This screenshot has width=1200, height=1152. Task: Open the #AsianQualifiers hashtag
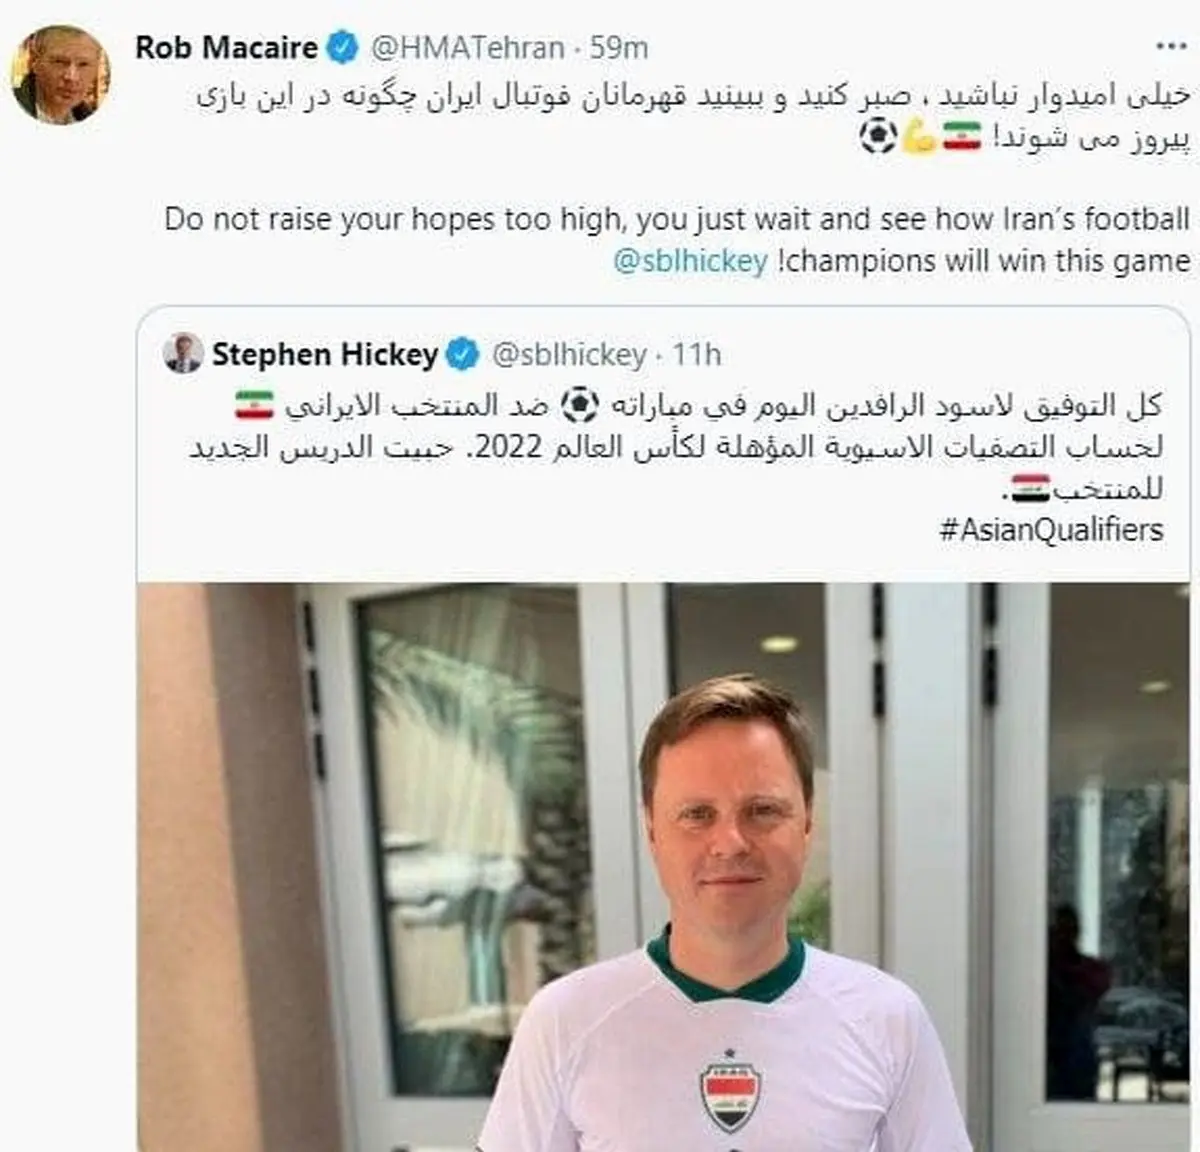pos(1051,529)
